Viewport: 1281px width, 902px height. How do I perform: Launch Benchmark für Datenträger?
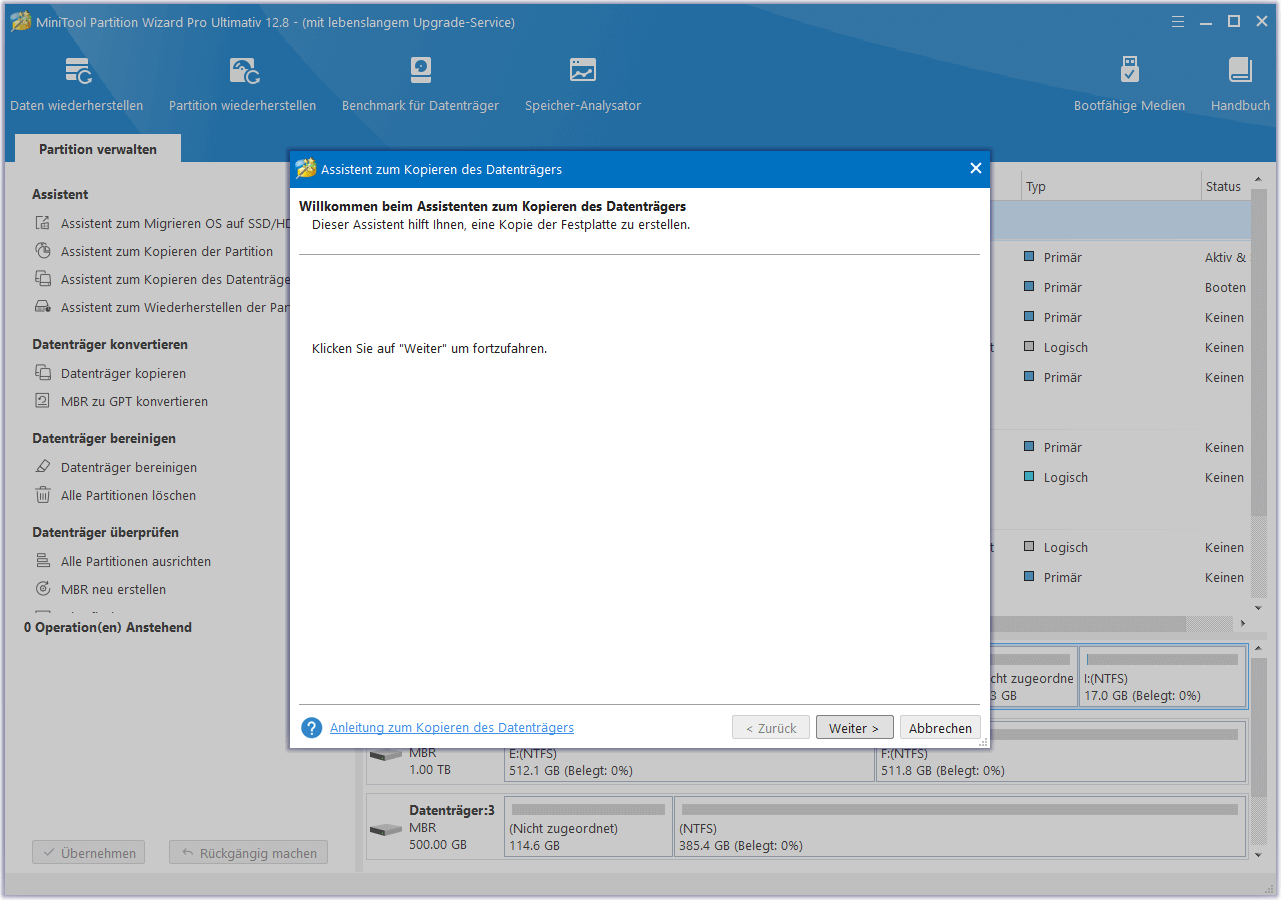(x=421, y=84)
